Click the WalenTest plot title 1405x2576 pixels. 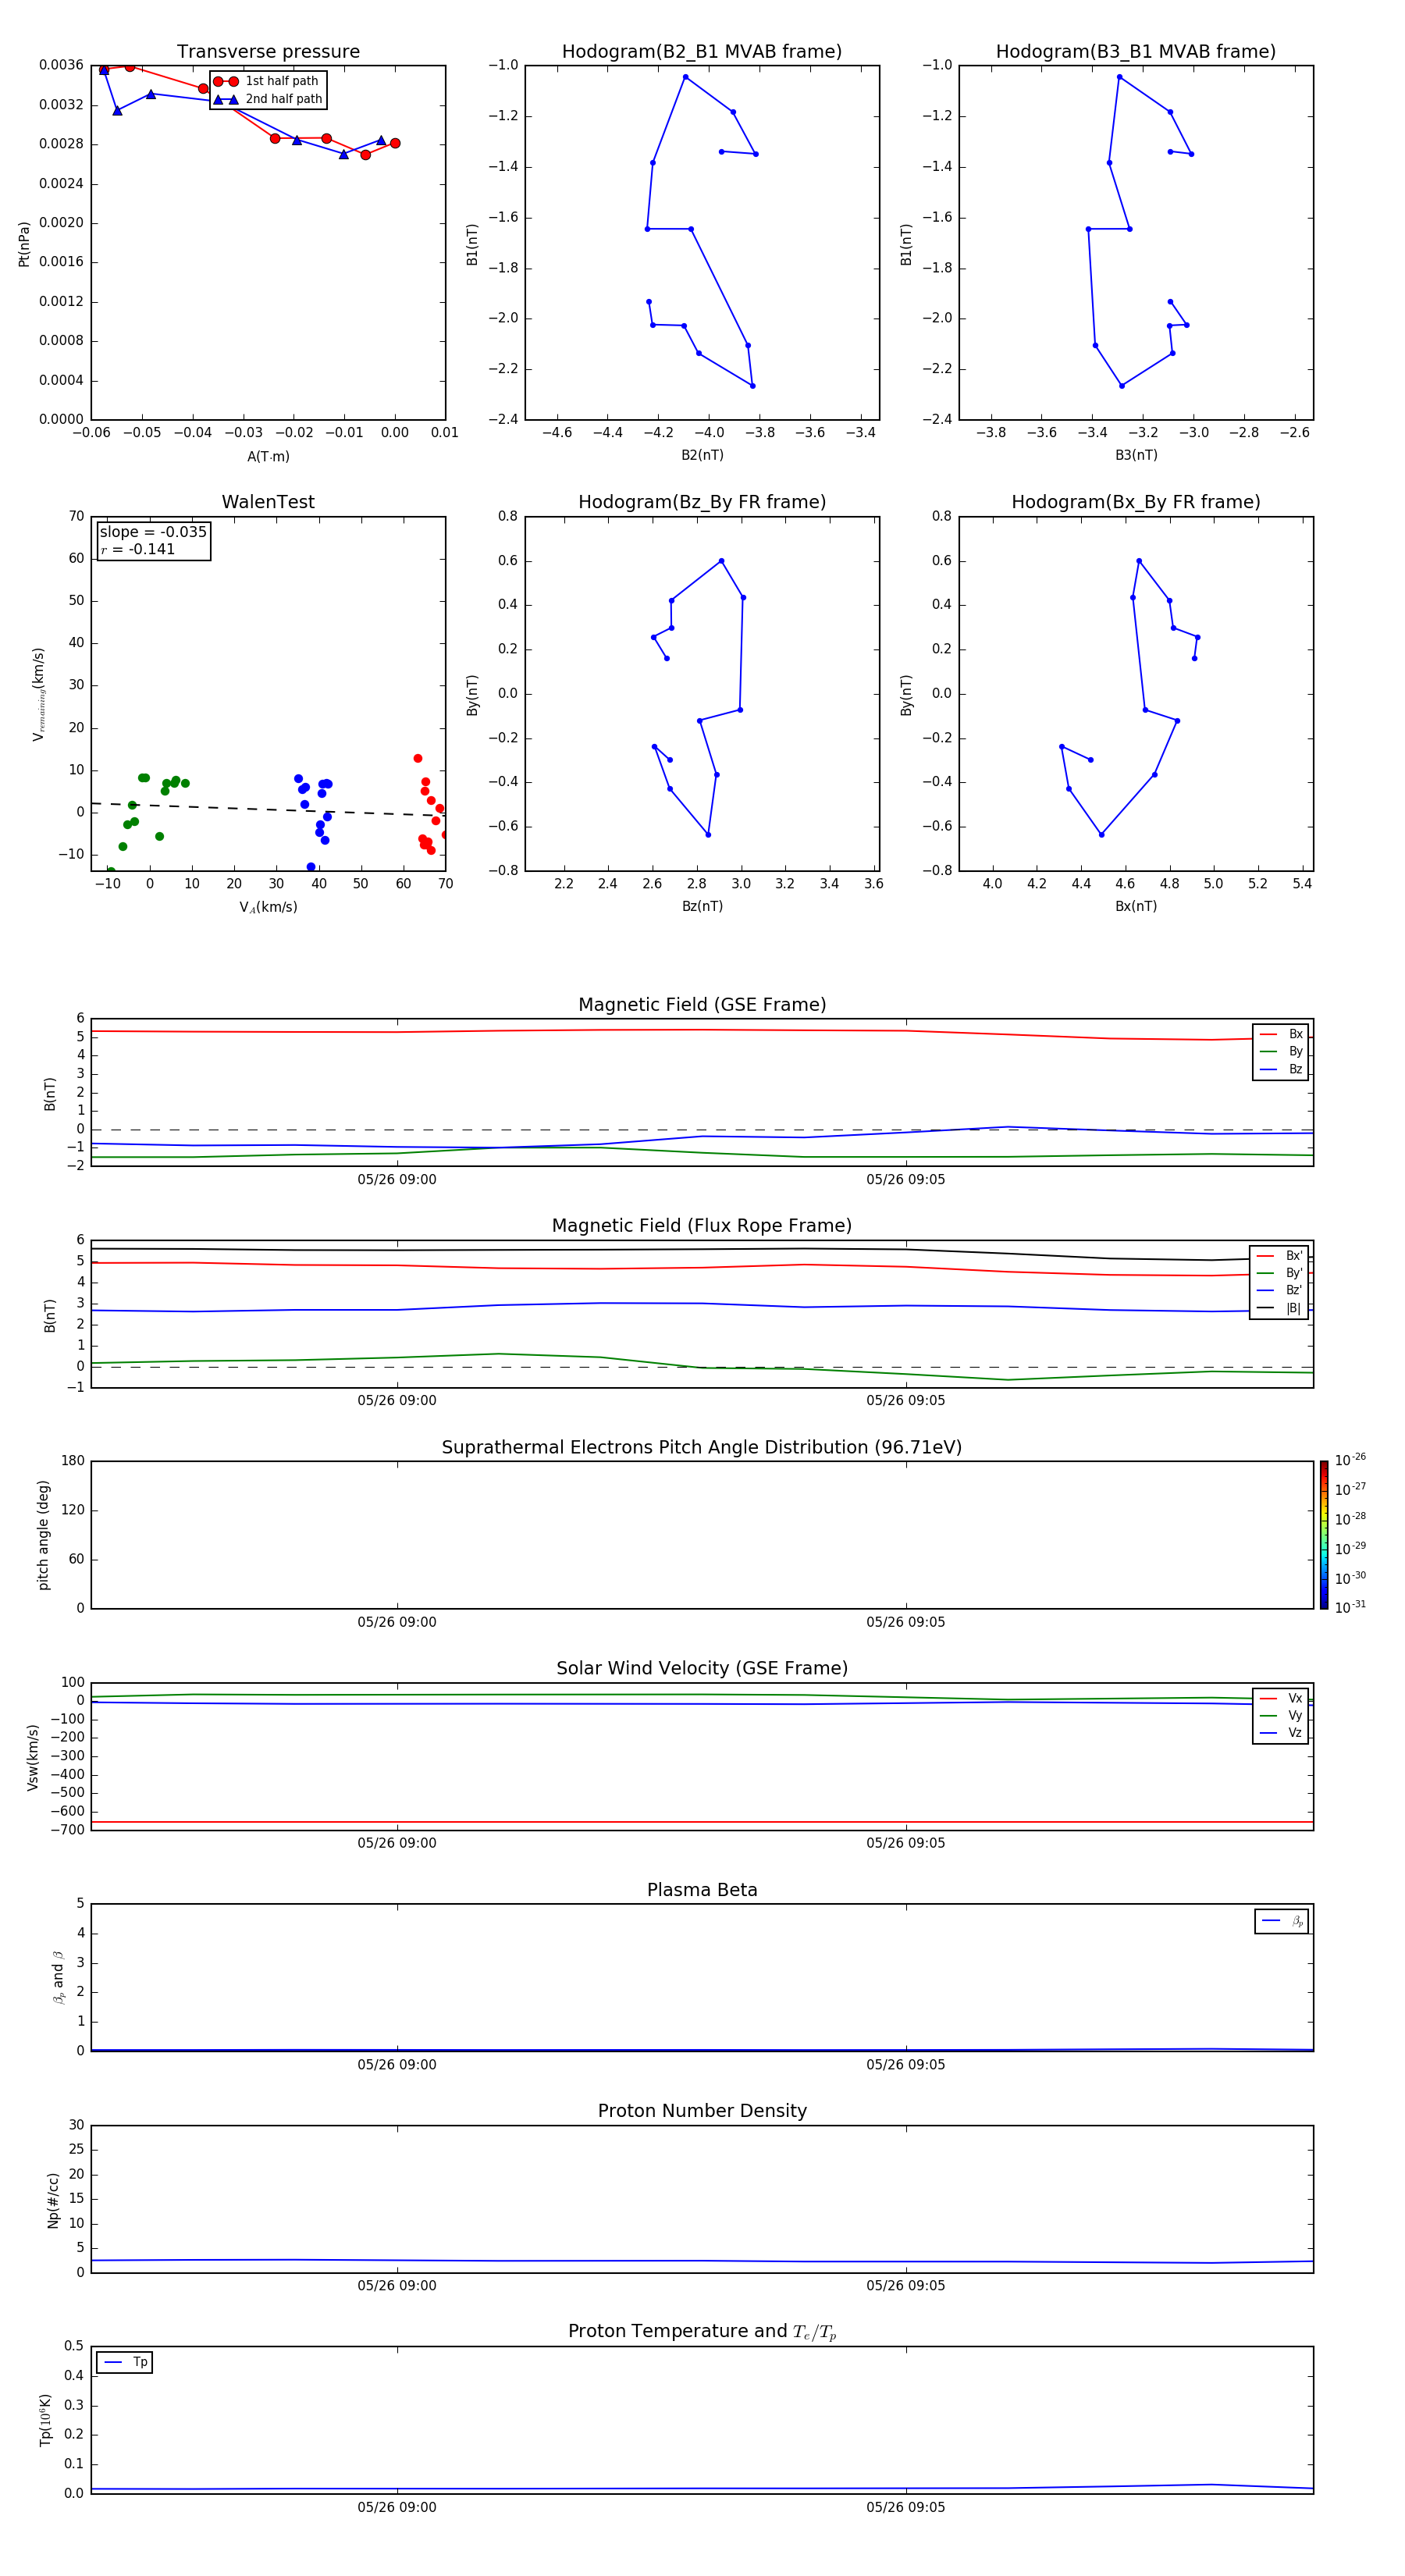coord(268,502)
